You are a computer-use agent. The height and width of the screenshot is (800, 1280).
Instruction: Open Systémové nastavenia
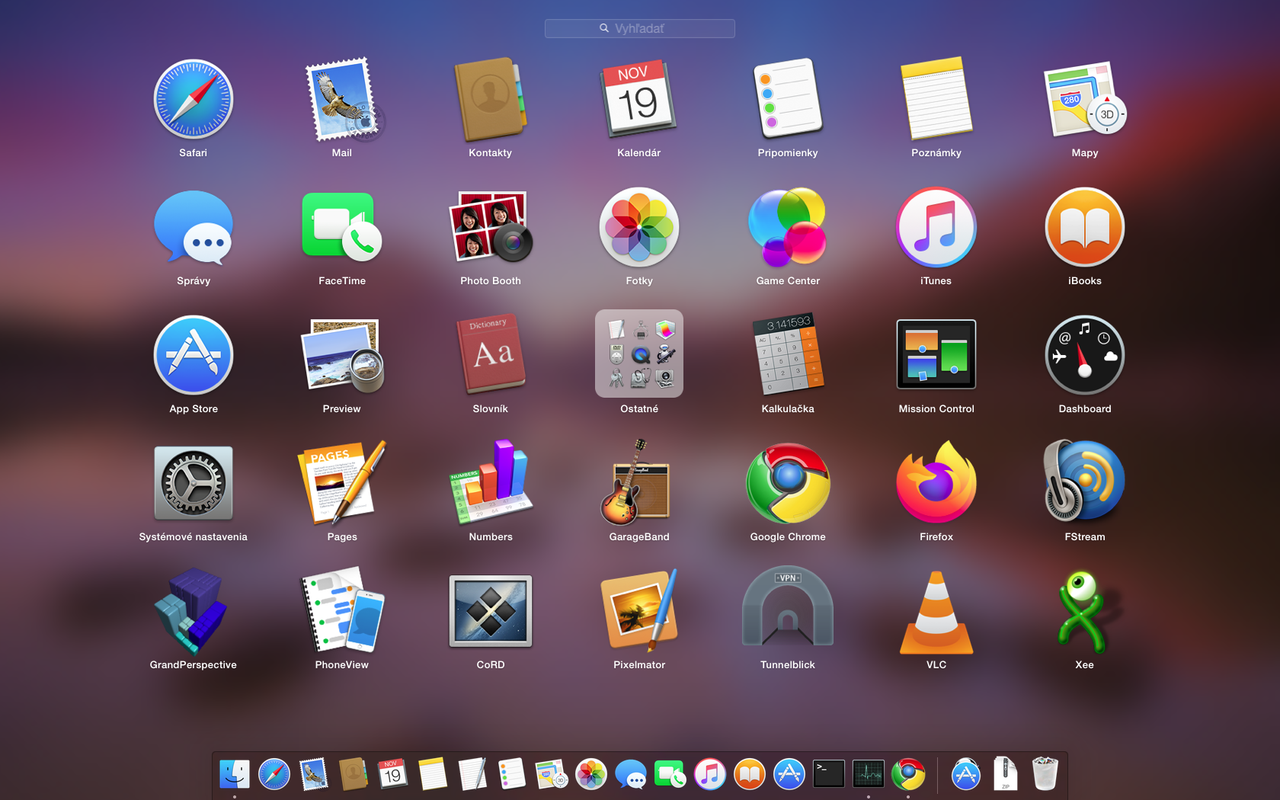[x=193, y=483]
